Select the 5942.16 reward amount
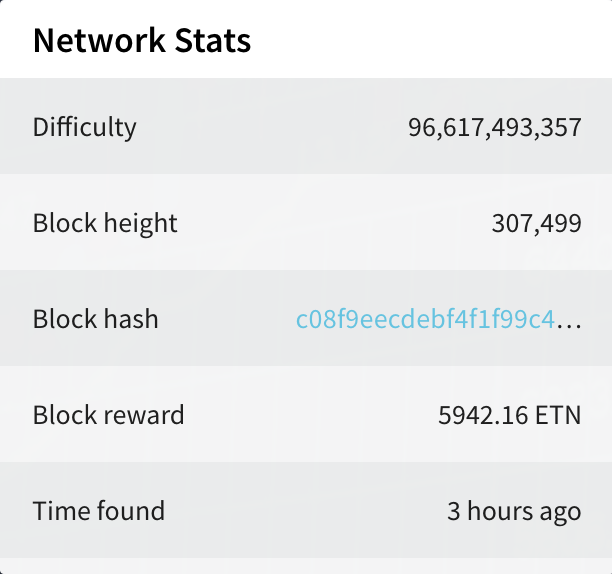Screen dimensions: 612x574 (483, 415)
